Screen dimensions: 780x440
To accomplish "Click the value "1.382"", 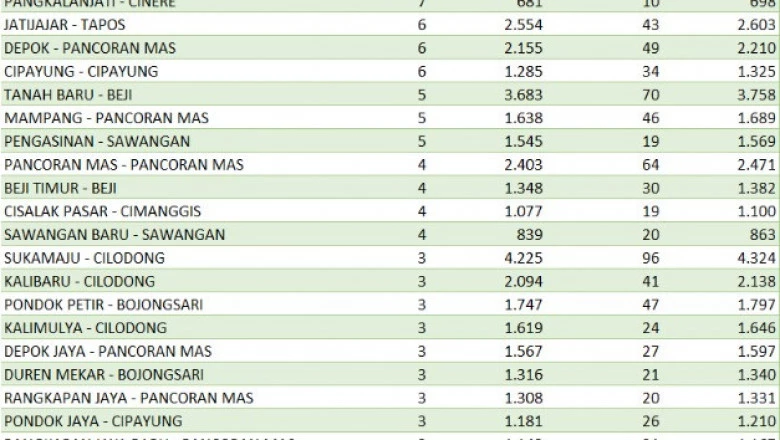I will (757, 188).
